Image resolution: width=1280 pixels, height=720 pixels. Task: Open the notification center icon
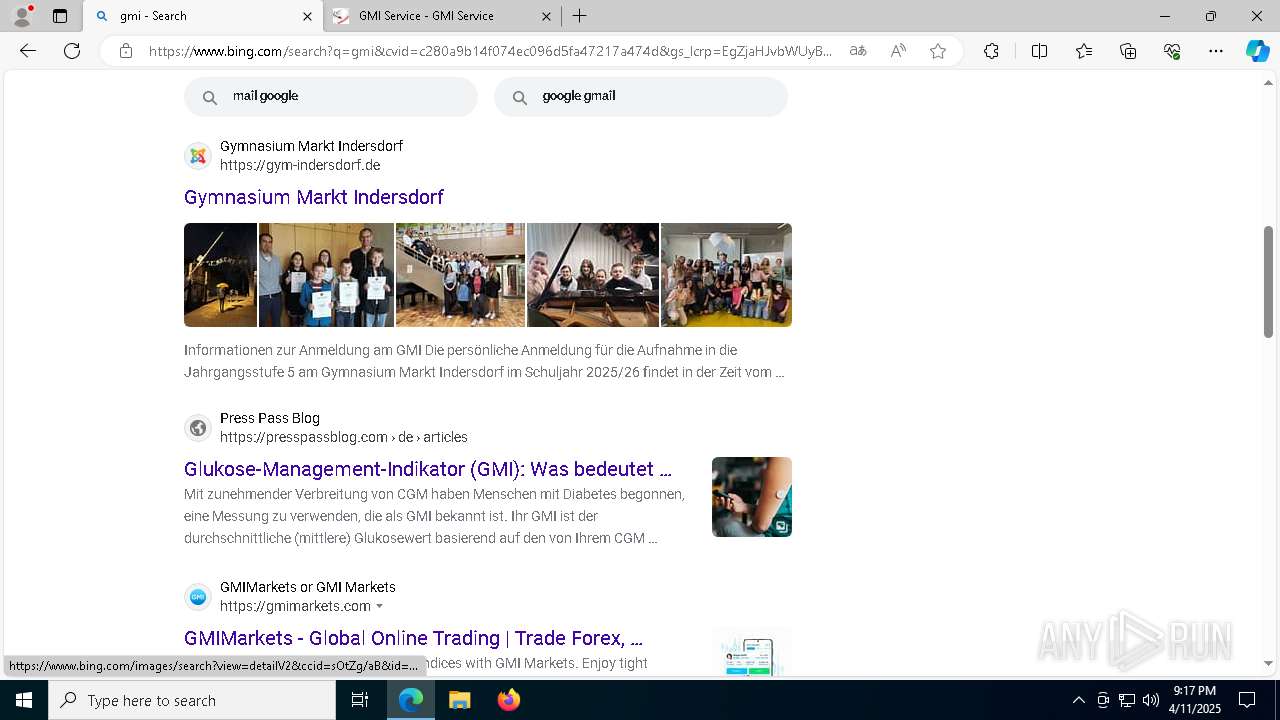1248,700
